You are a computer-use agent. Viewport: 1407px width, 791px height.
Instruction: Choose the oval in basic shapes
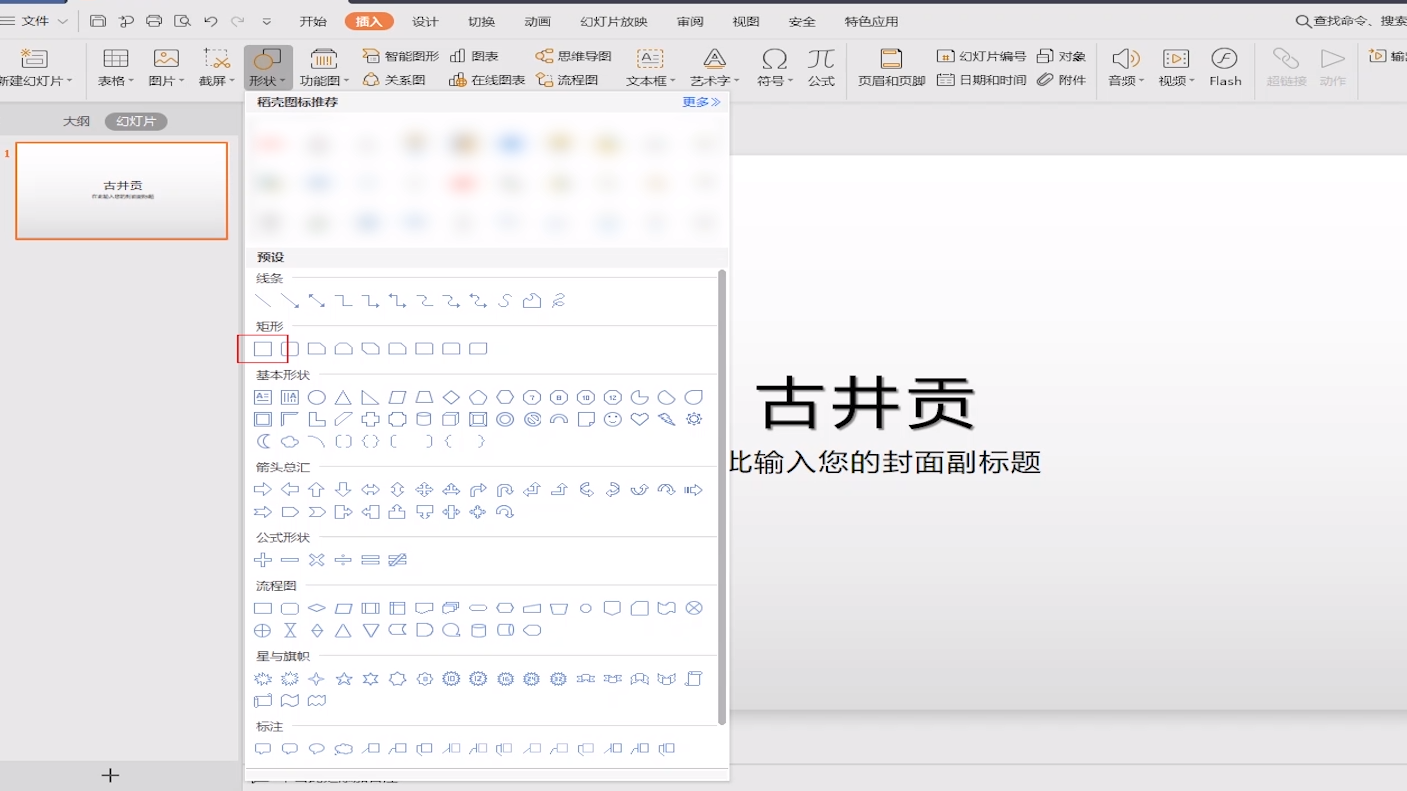317,397
